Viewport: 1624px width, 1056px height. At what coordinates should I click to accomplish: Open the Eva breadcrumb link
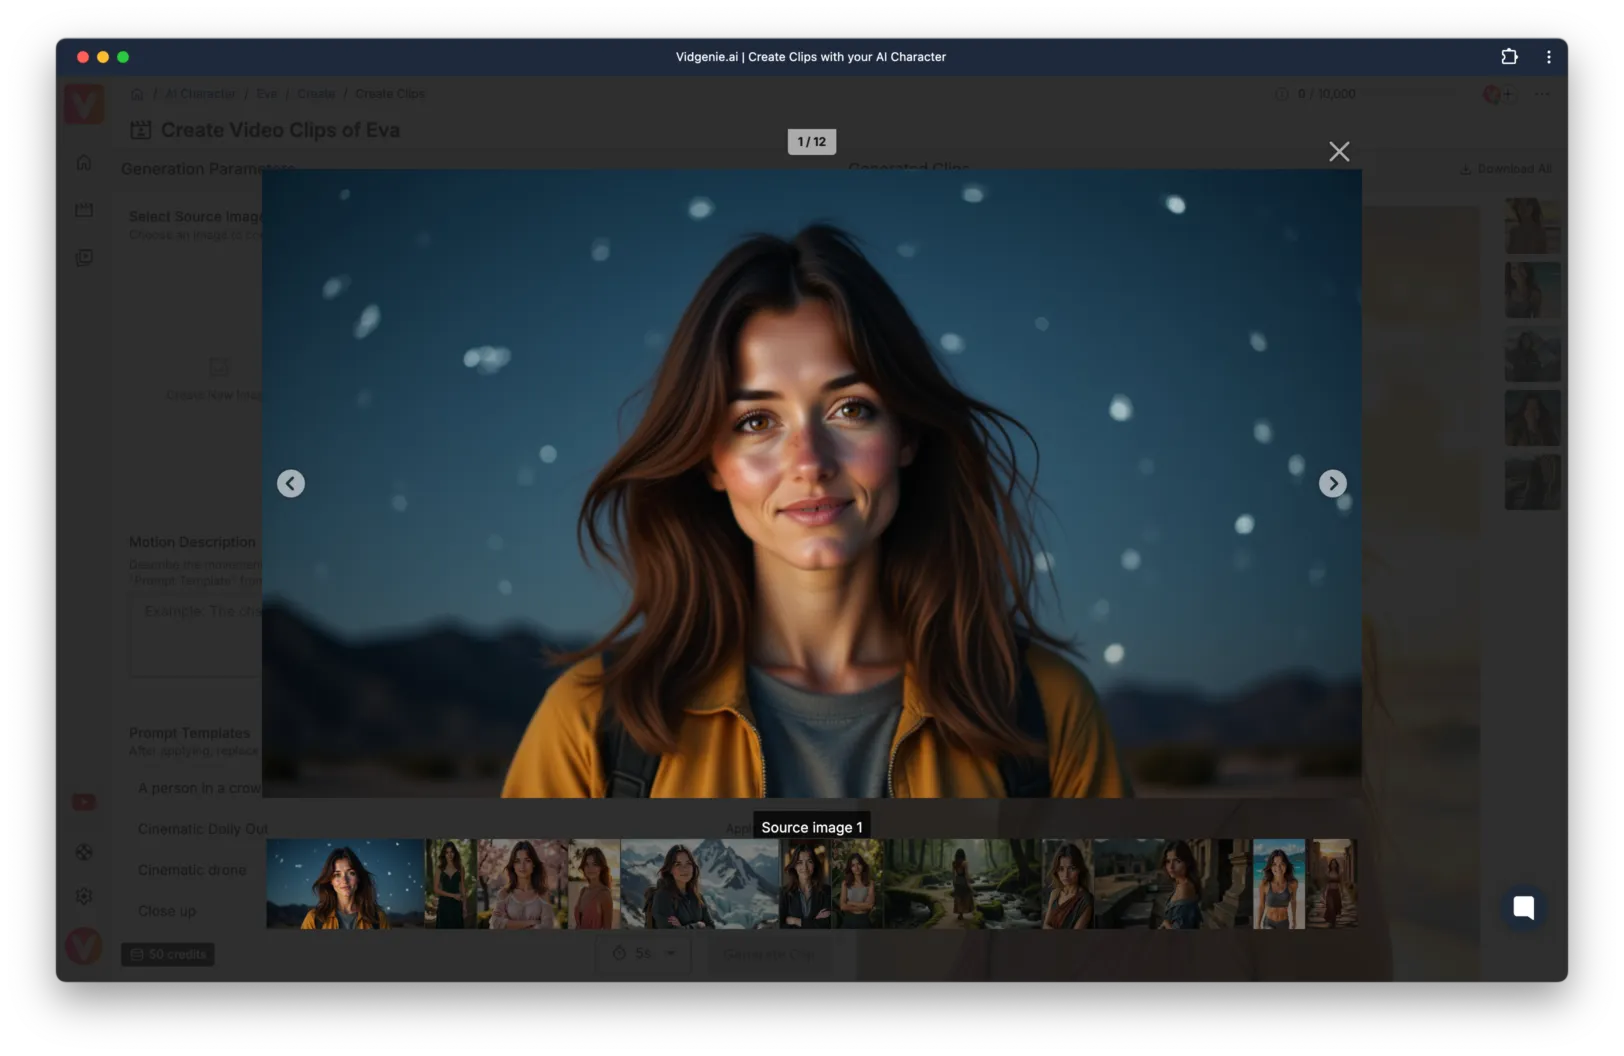[x=266, y=94]
